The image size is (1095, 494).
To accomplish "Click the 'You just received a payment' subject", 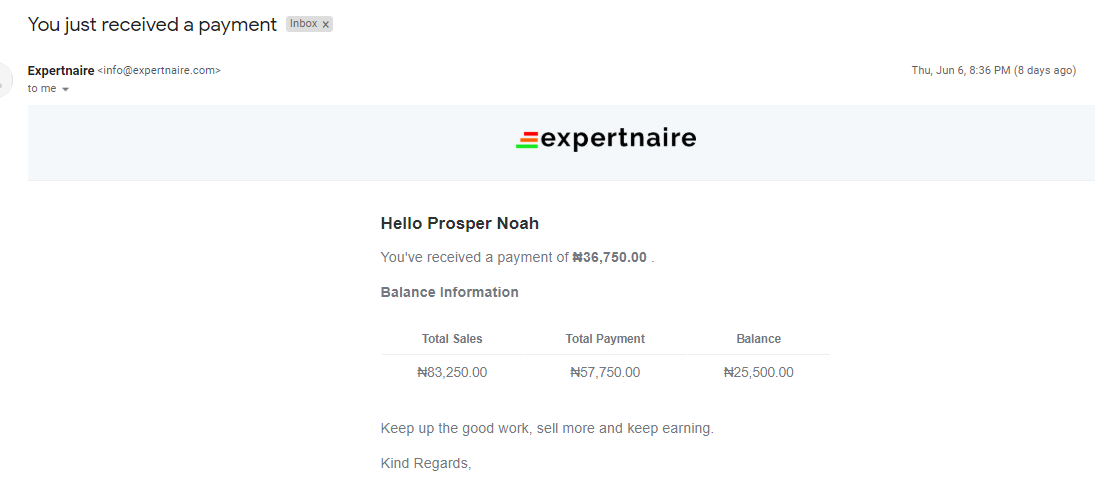I will click(x=152, y=24).
